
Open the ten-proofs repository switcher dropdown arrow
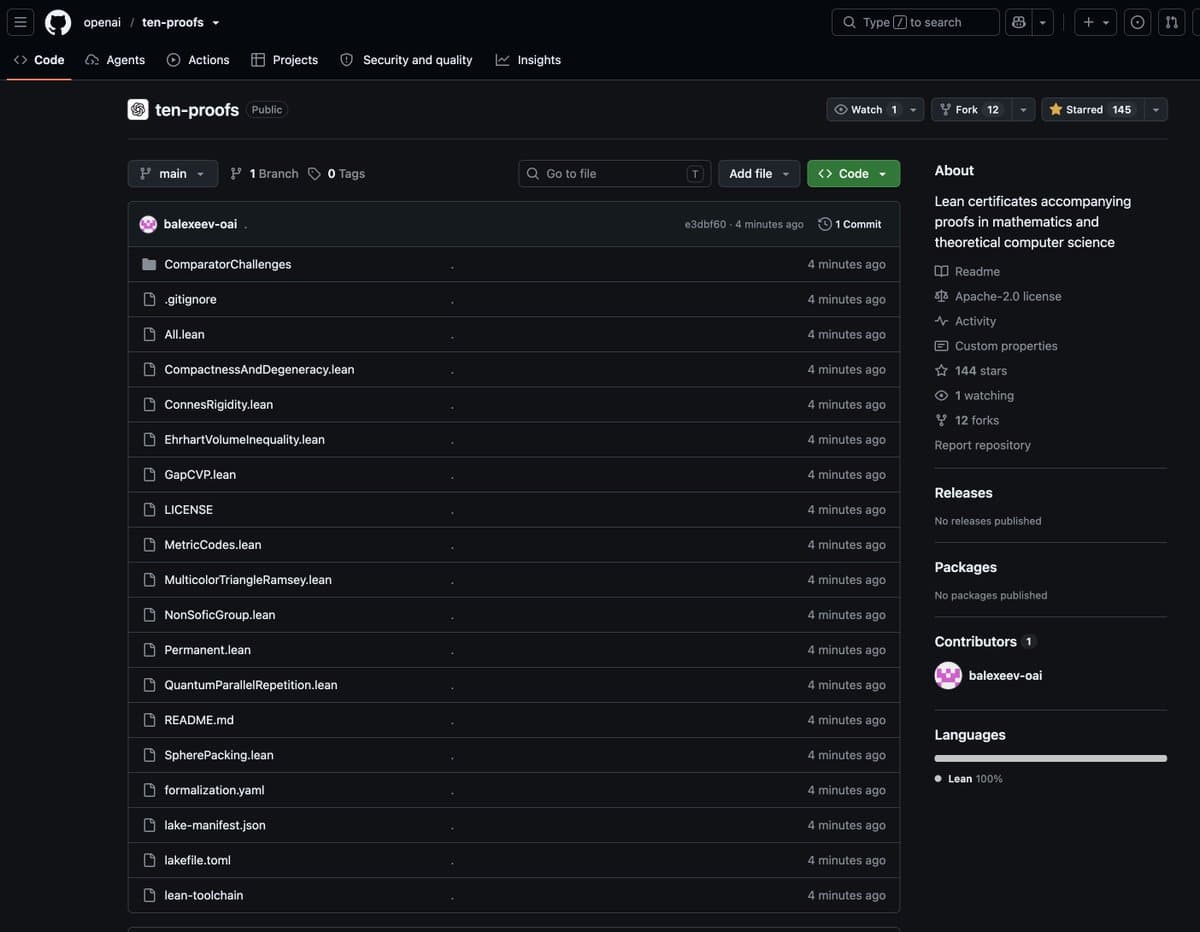[215, 22]
